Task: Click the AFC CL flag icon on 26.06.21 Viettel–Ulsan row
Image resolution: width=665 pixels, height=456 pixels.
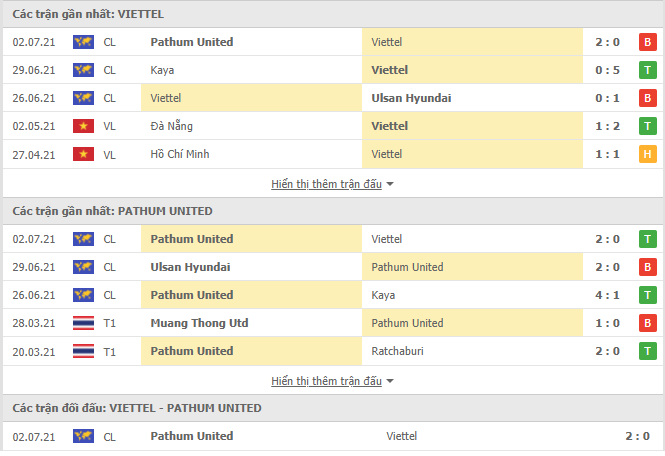Action: [x=83, y=98]
